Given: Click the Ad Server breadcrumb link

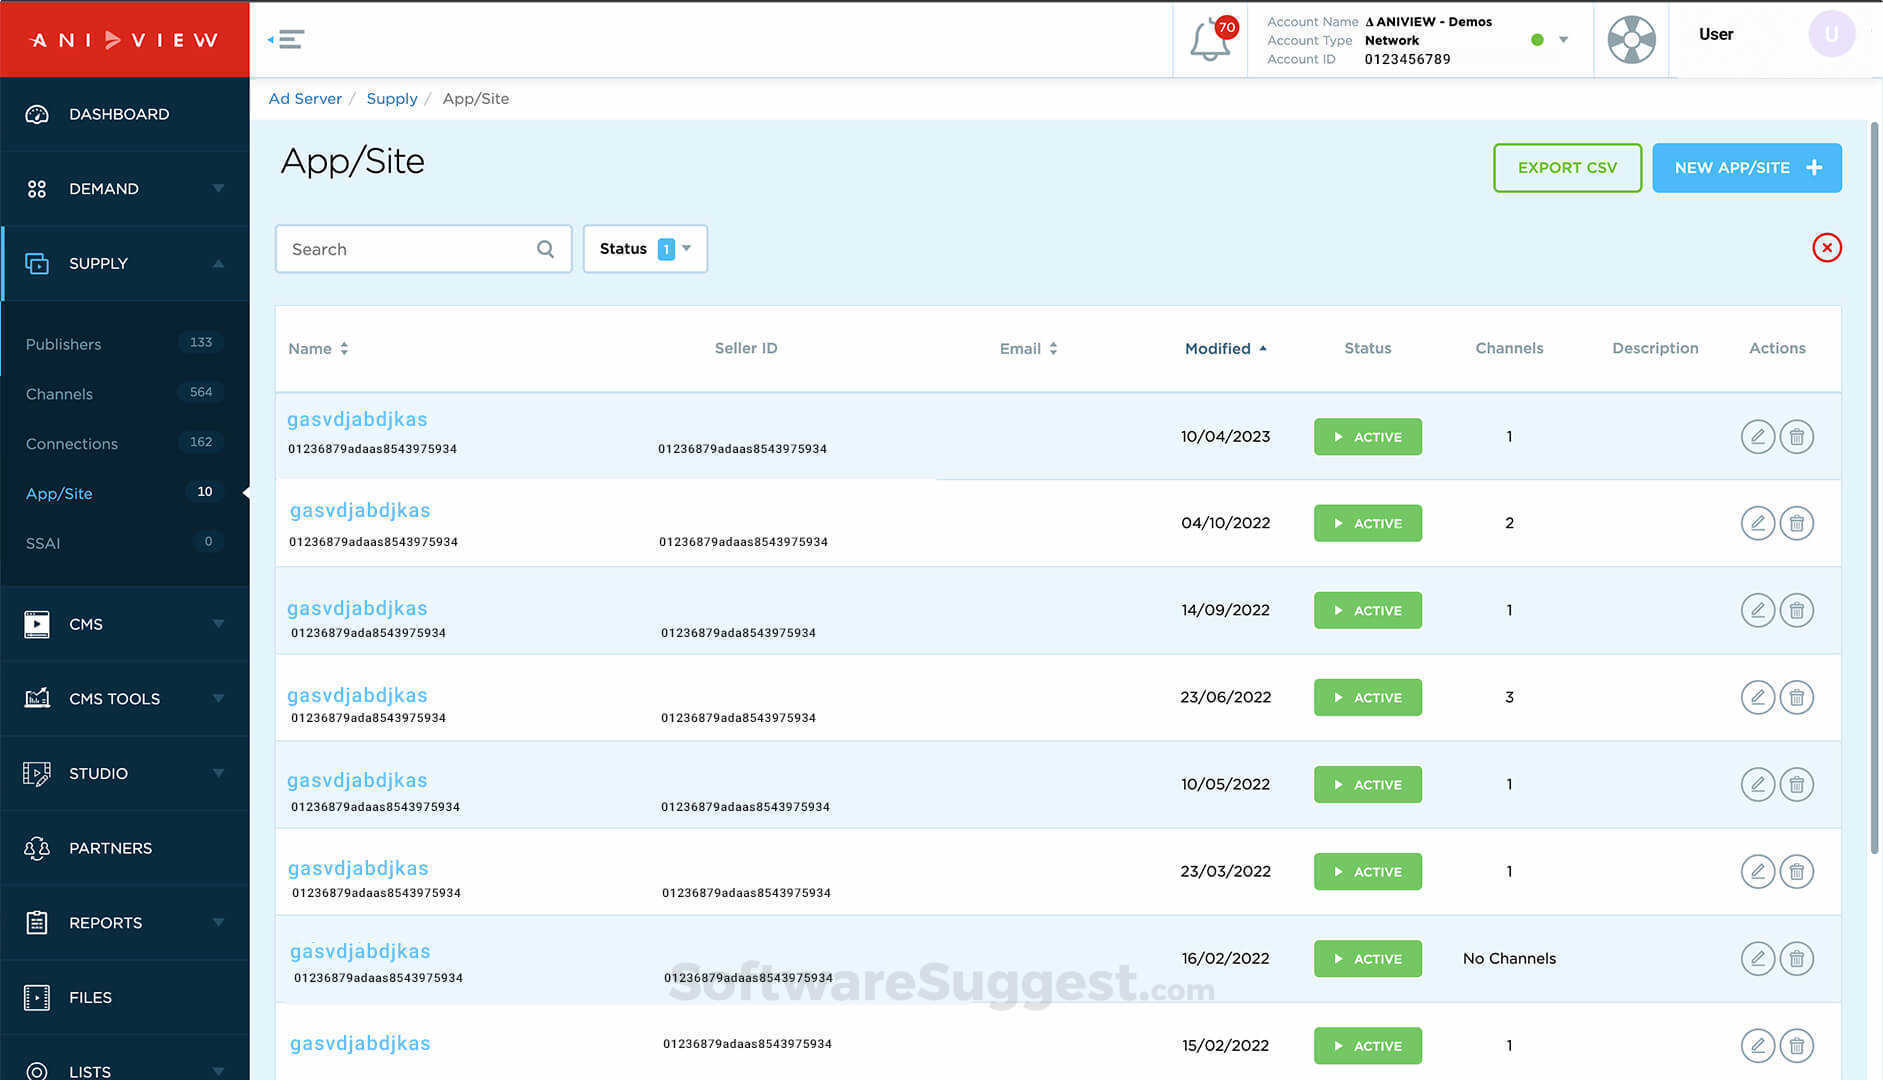Looking at the screenshot, I should pos(305,98).
